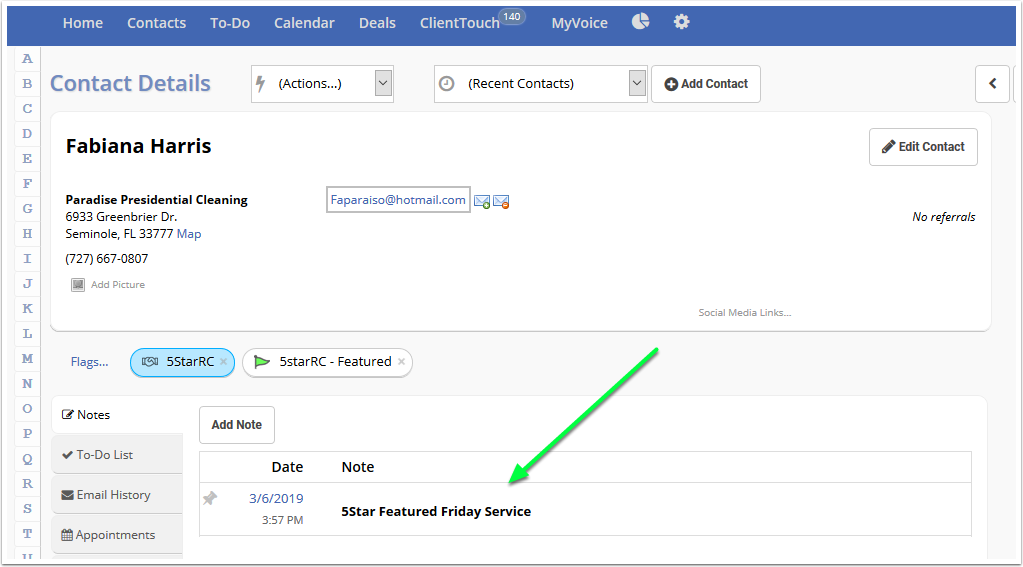
Task: Click the Add Picture image icon
Action: [x=78, y=285]
